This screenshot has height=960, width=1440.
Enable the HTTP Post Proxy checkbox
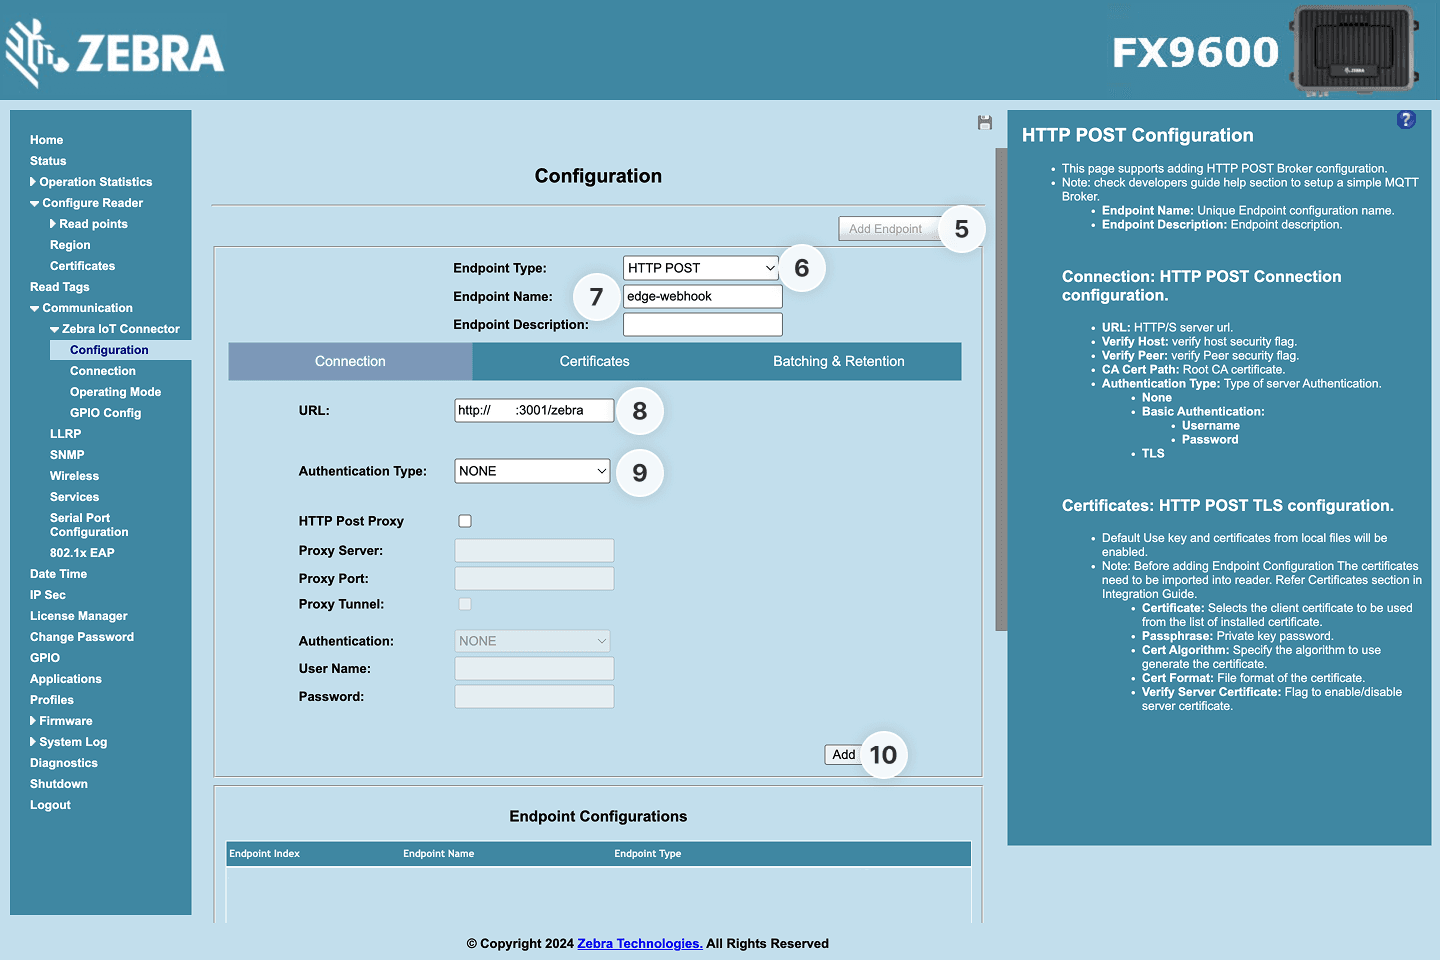click(465, 521)
